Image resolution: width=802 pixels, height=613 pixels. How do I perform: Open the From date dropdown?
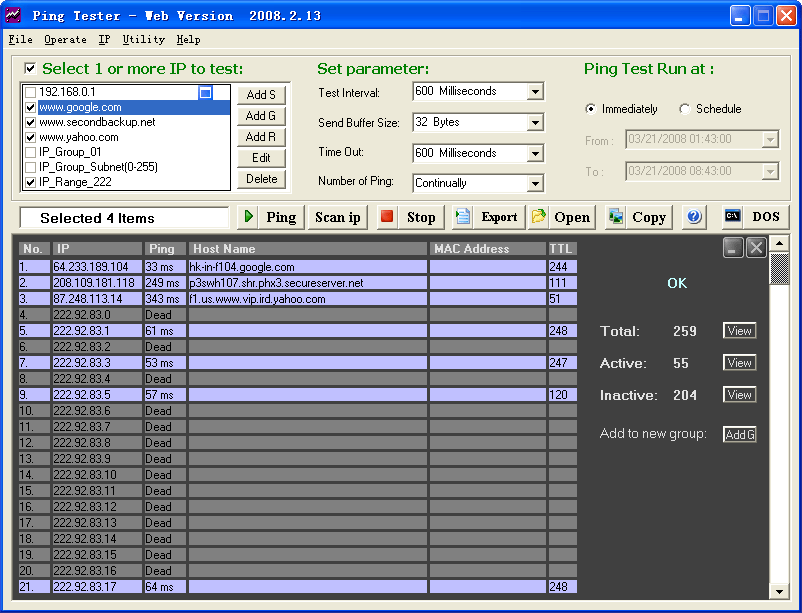[x=770, y=139]
